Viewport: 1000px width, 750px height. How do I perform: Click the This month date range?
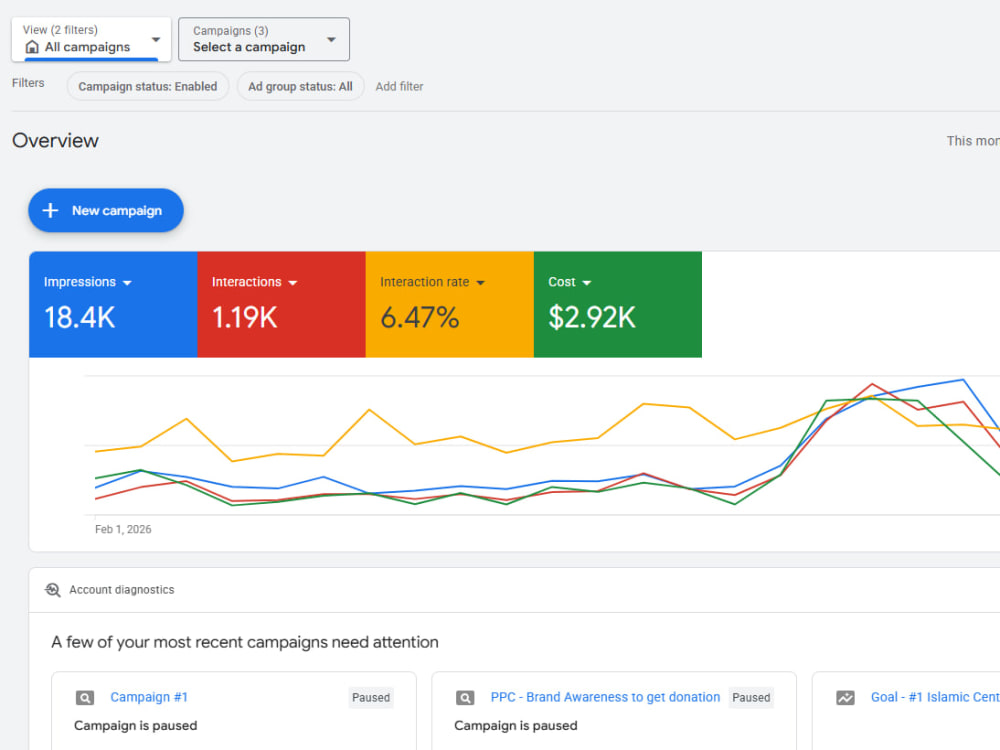click(973, 141)
